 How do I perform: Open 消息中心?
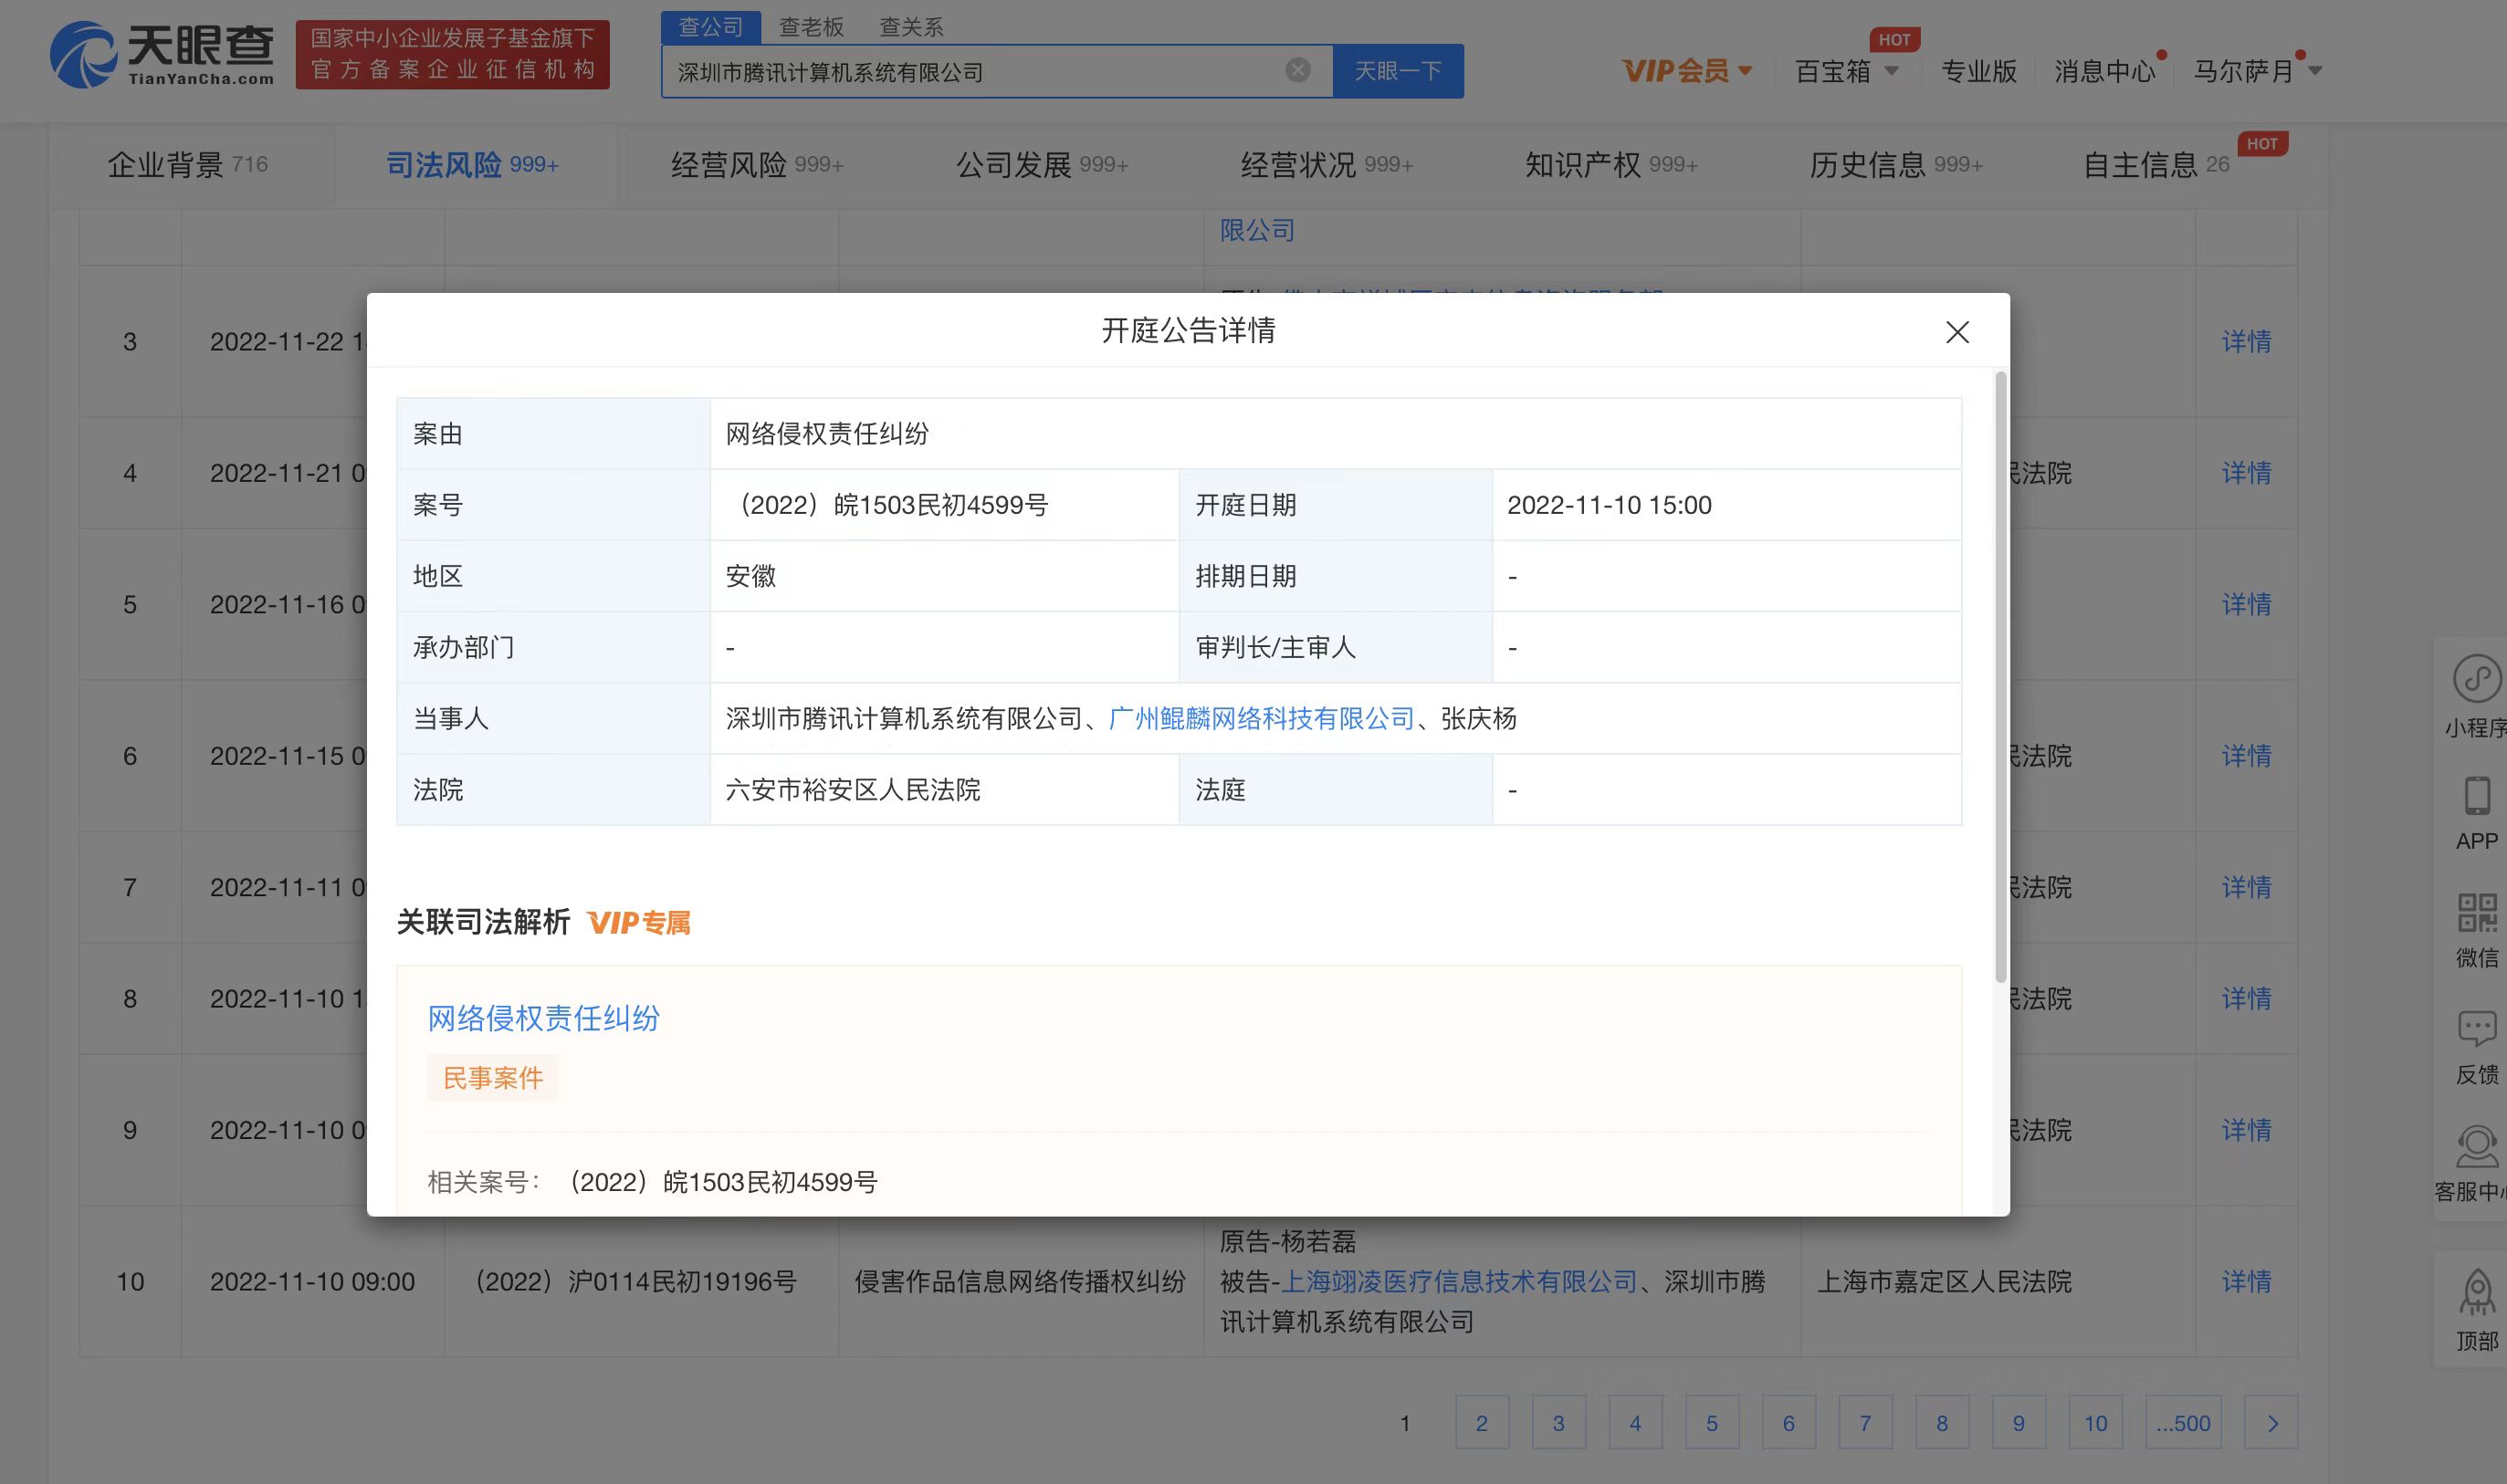(x=2104, y=71)
